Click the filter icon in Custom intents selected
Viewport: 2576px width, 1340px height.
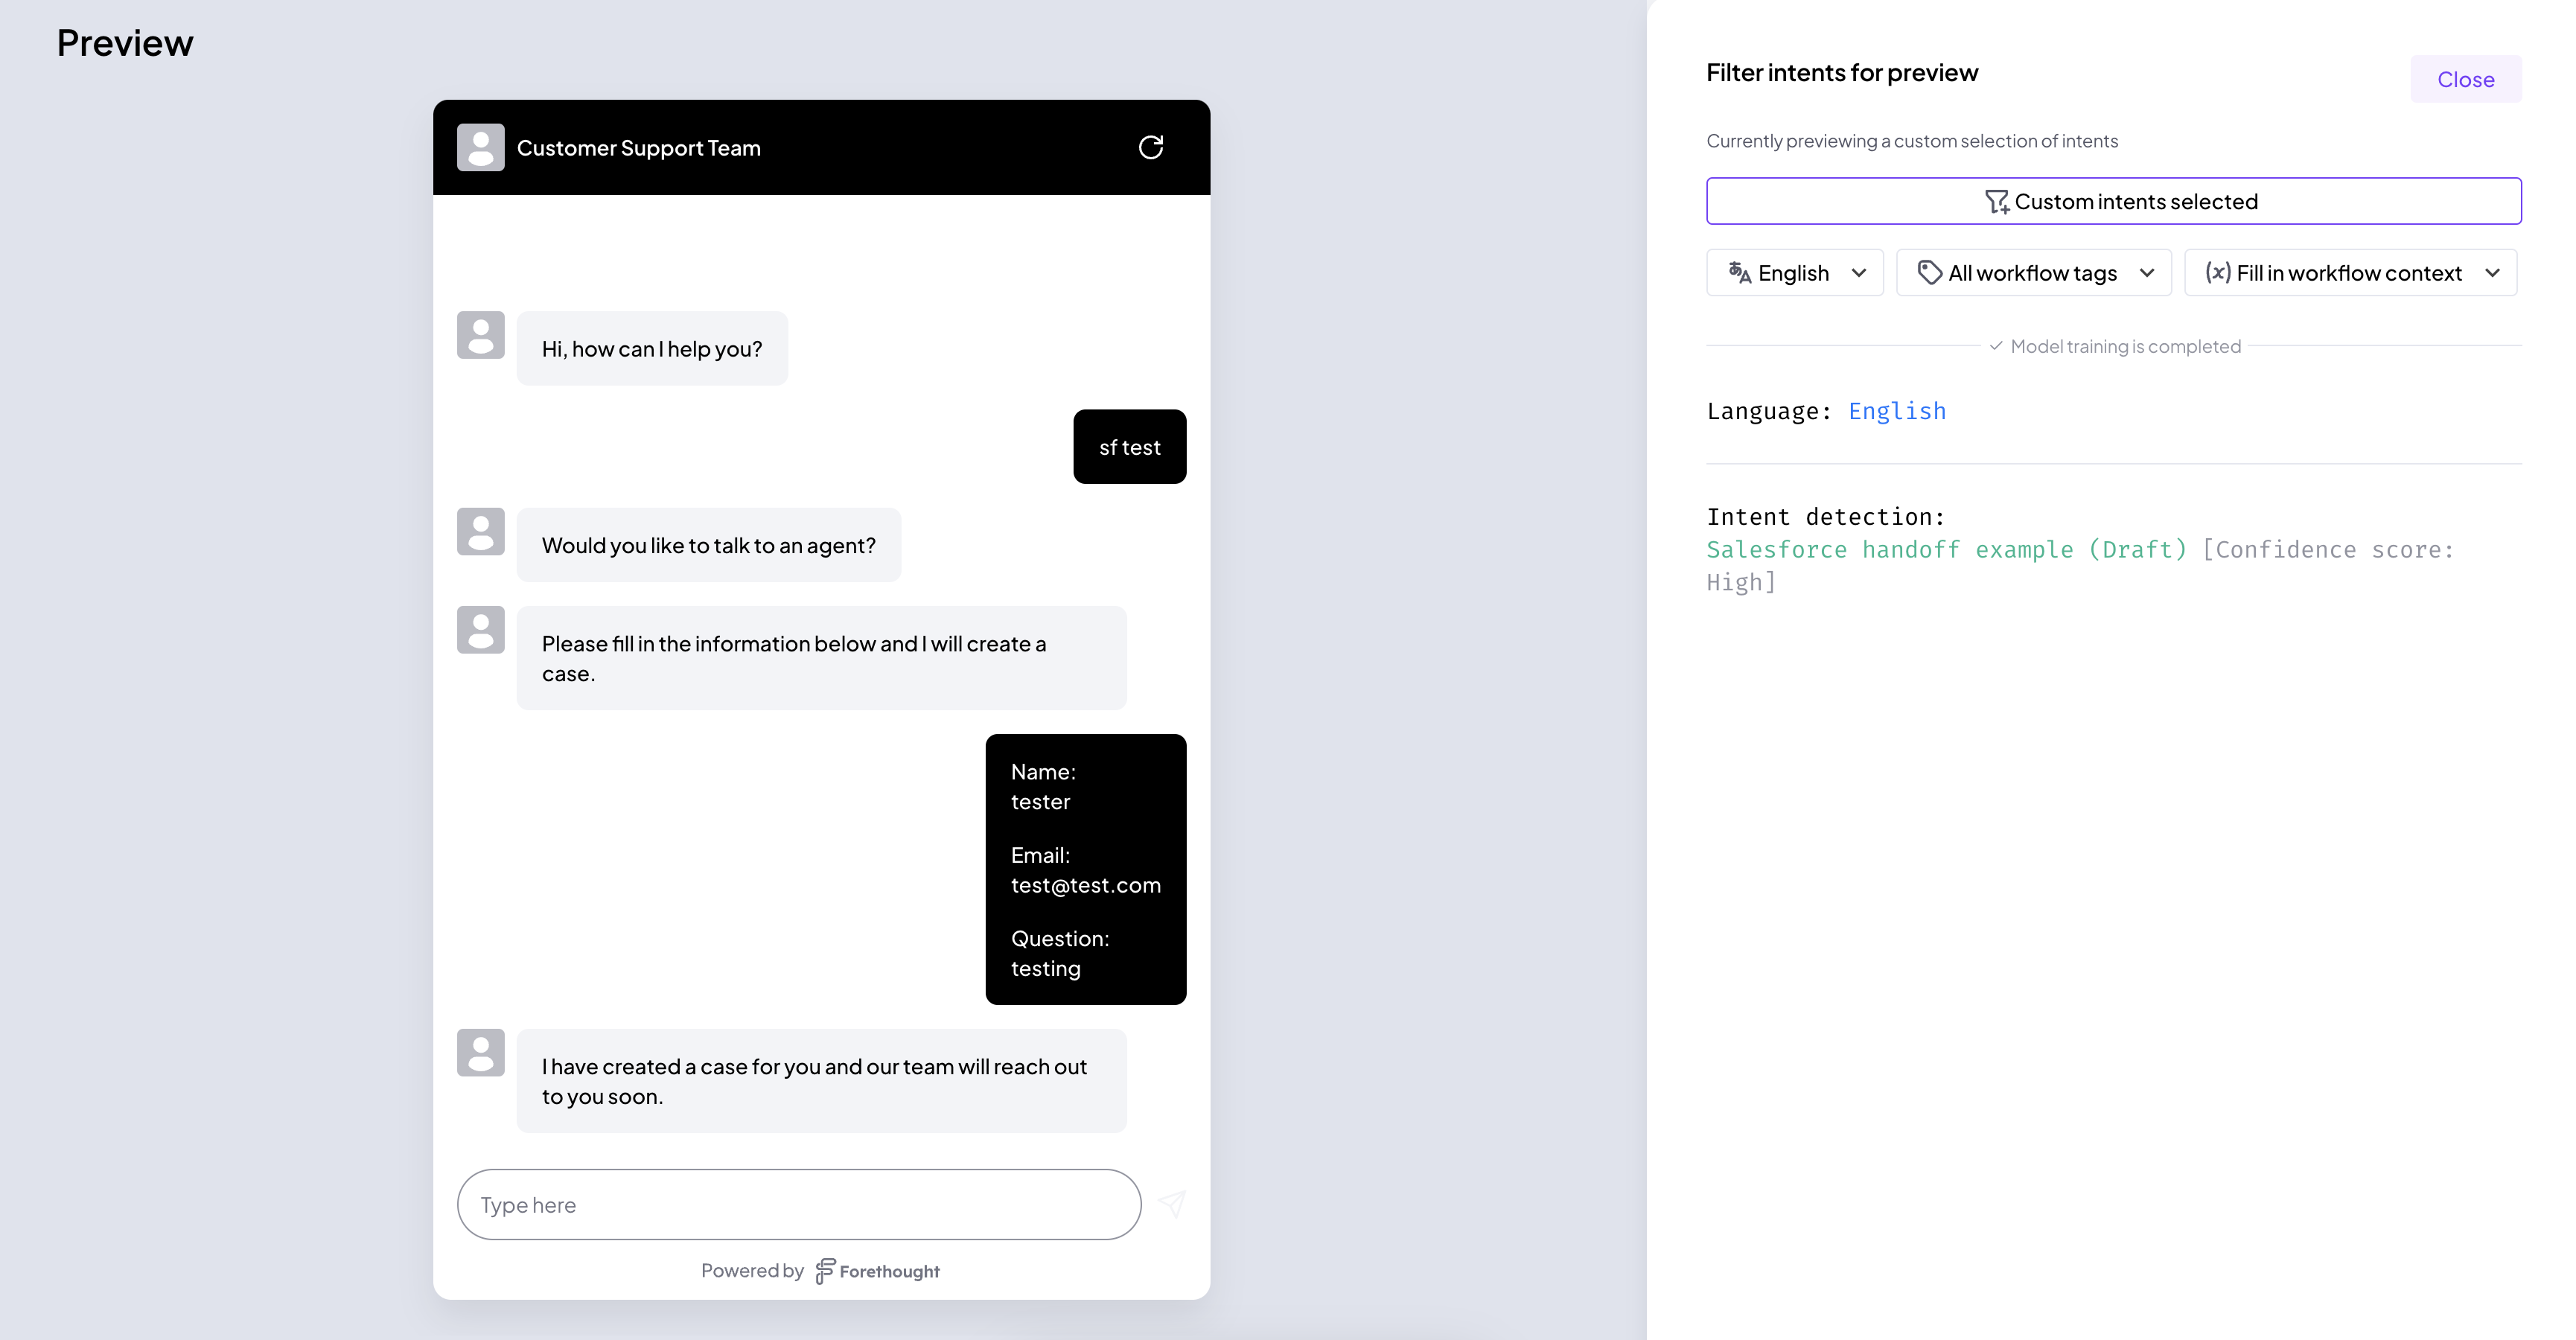(1996, 202)
